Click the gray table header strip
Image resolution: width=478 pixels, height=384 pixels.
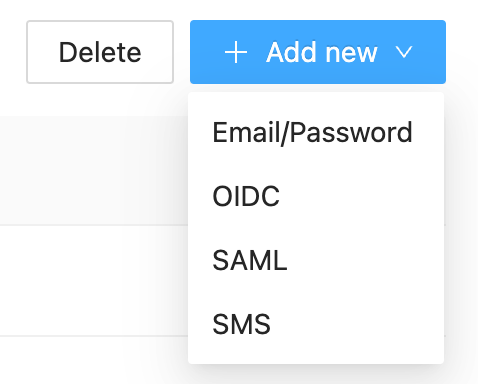click(x=94, y=170)
